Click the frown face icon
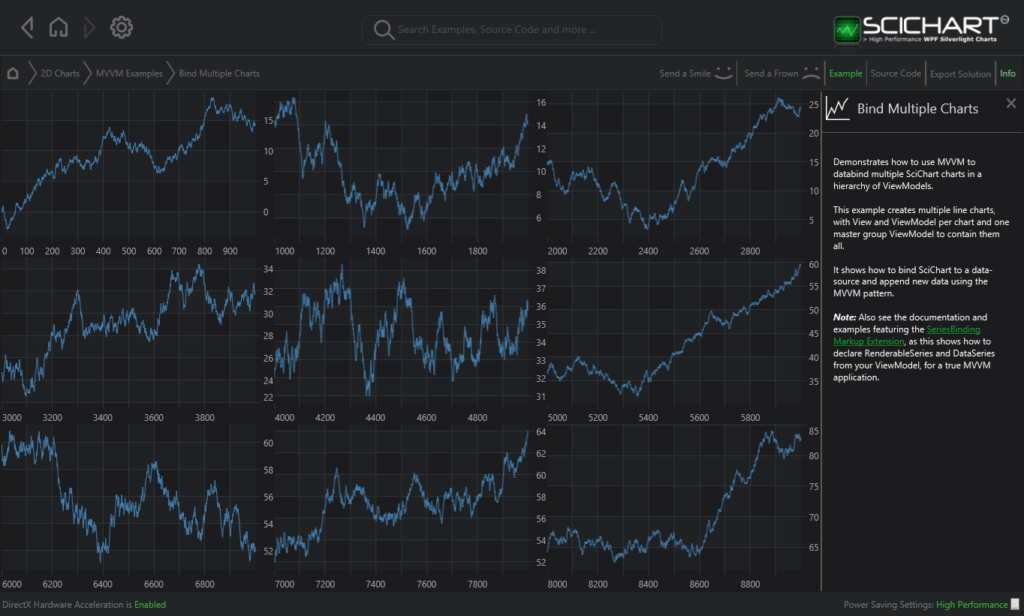Screen dimensions: 1024x616 click(811, 73)
